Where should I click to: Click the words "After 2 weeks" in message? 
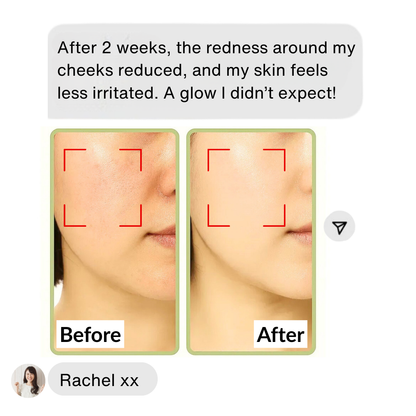pyautogui.click(x=112, y=48)
